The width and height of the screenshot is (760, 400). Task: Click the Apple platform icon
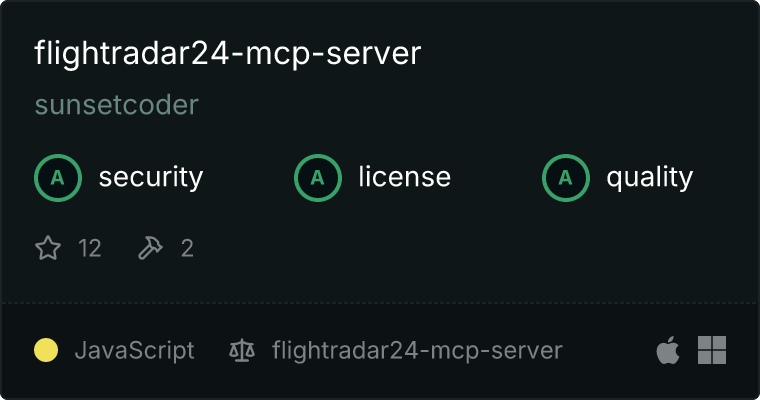(668, 350)
